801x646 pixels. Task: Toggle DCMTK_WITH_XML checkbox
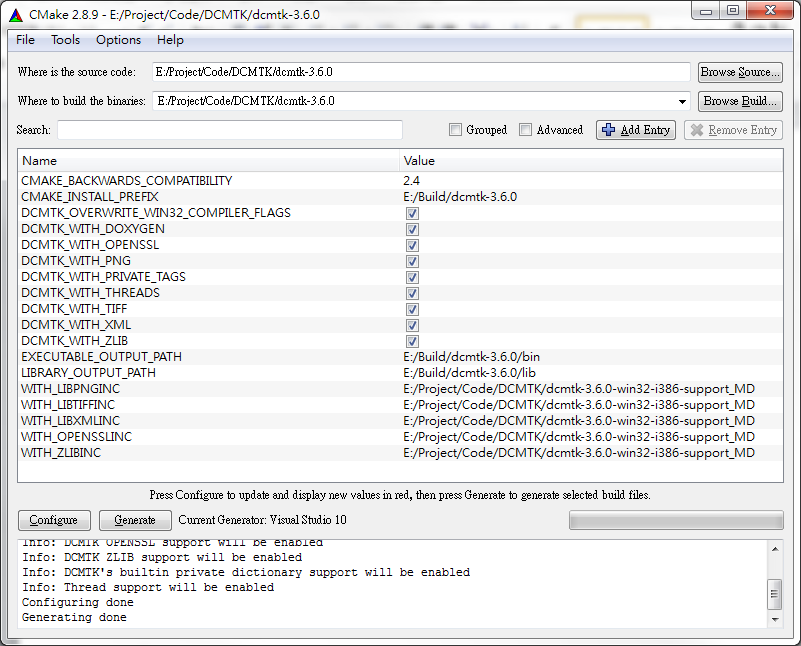point(412,325)
